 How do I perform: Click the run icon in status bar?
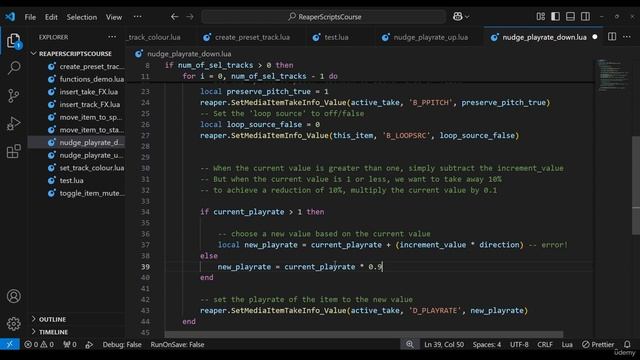click(x=89, y=344)
